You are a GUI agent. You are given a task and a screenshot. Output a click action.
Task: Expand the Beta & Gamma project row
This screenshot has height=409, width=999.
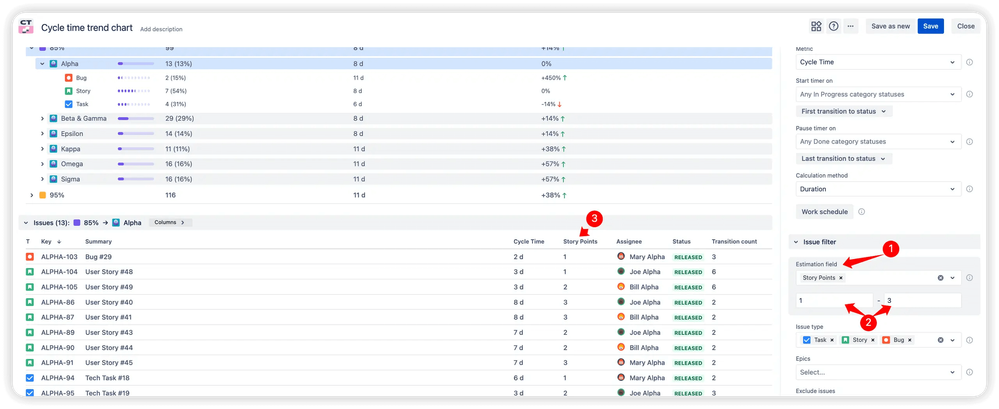(42, 119)
